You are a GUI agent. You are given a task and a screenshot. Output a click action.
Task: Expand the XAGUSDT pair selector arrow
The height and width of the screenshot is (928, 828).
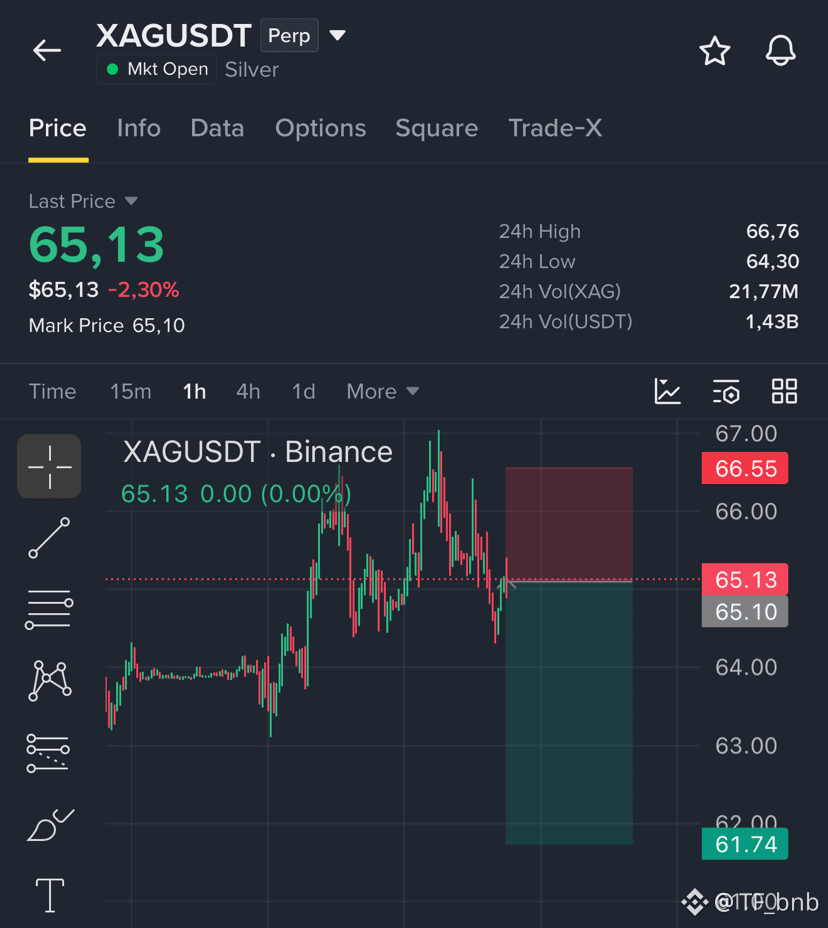337,36
